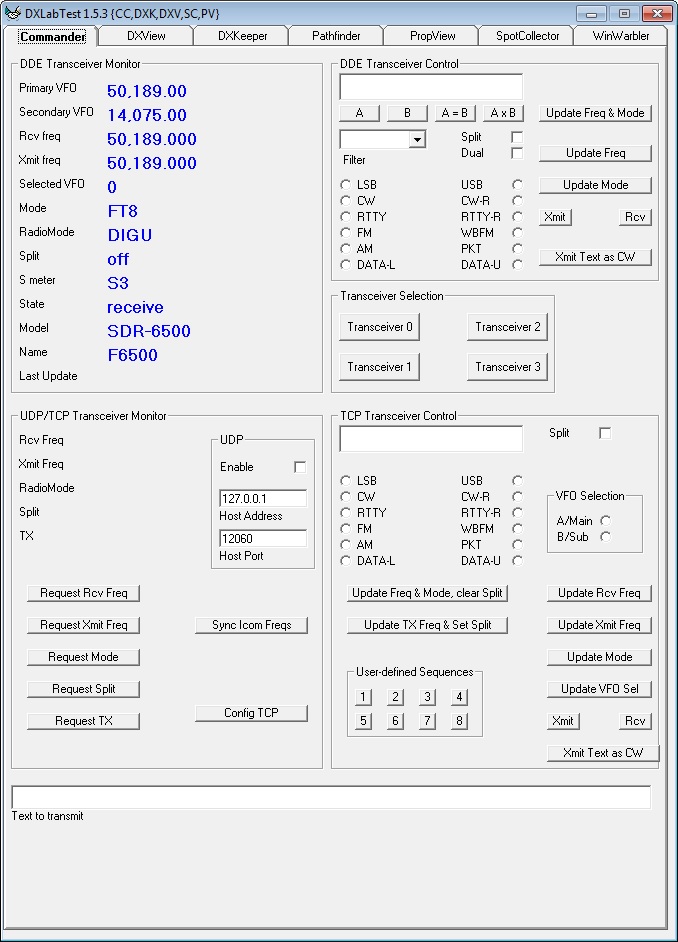Select DATA-U in DDE Transceiver Control
This screenshot has height=942, width=678.
click(517, 264)
